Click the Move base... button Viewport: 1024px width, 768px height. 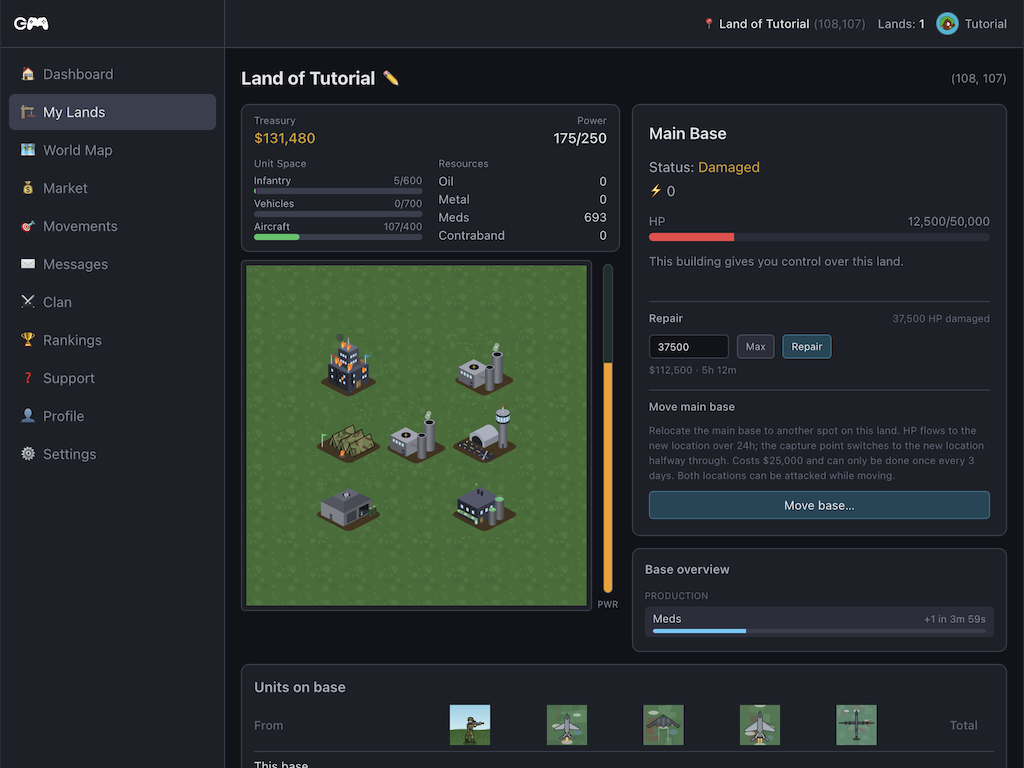tap(819, 505)
